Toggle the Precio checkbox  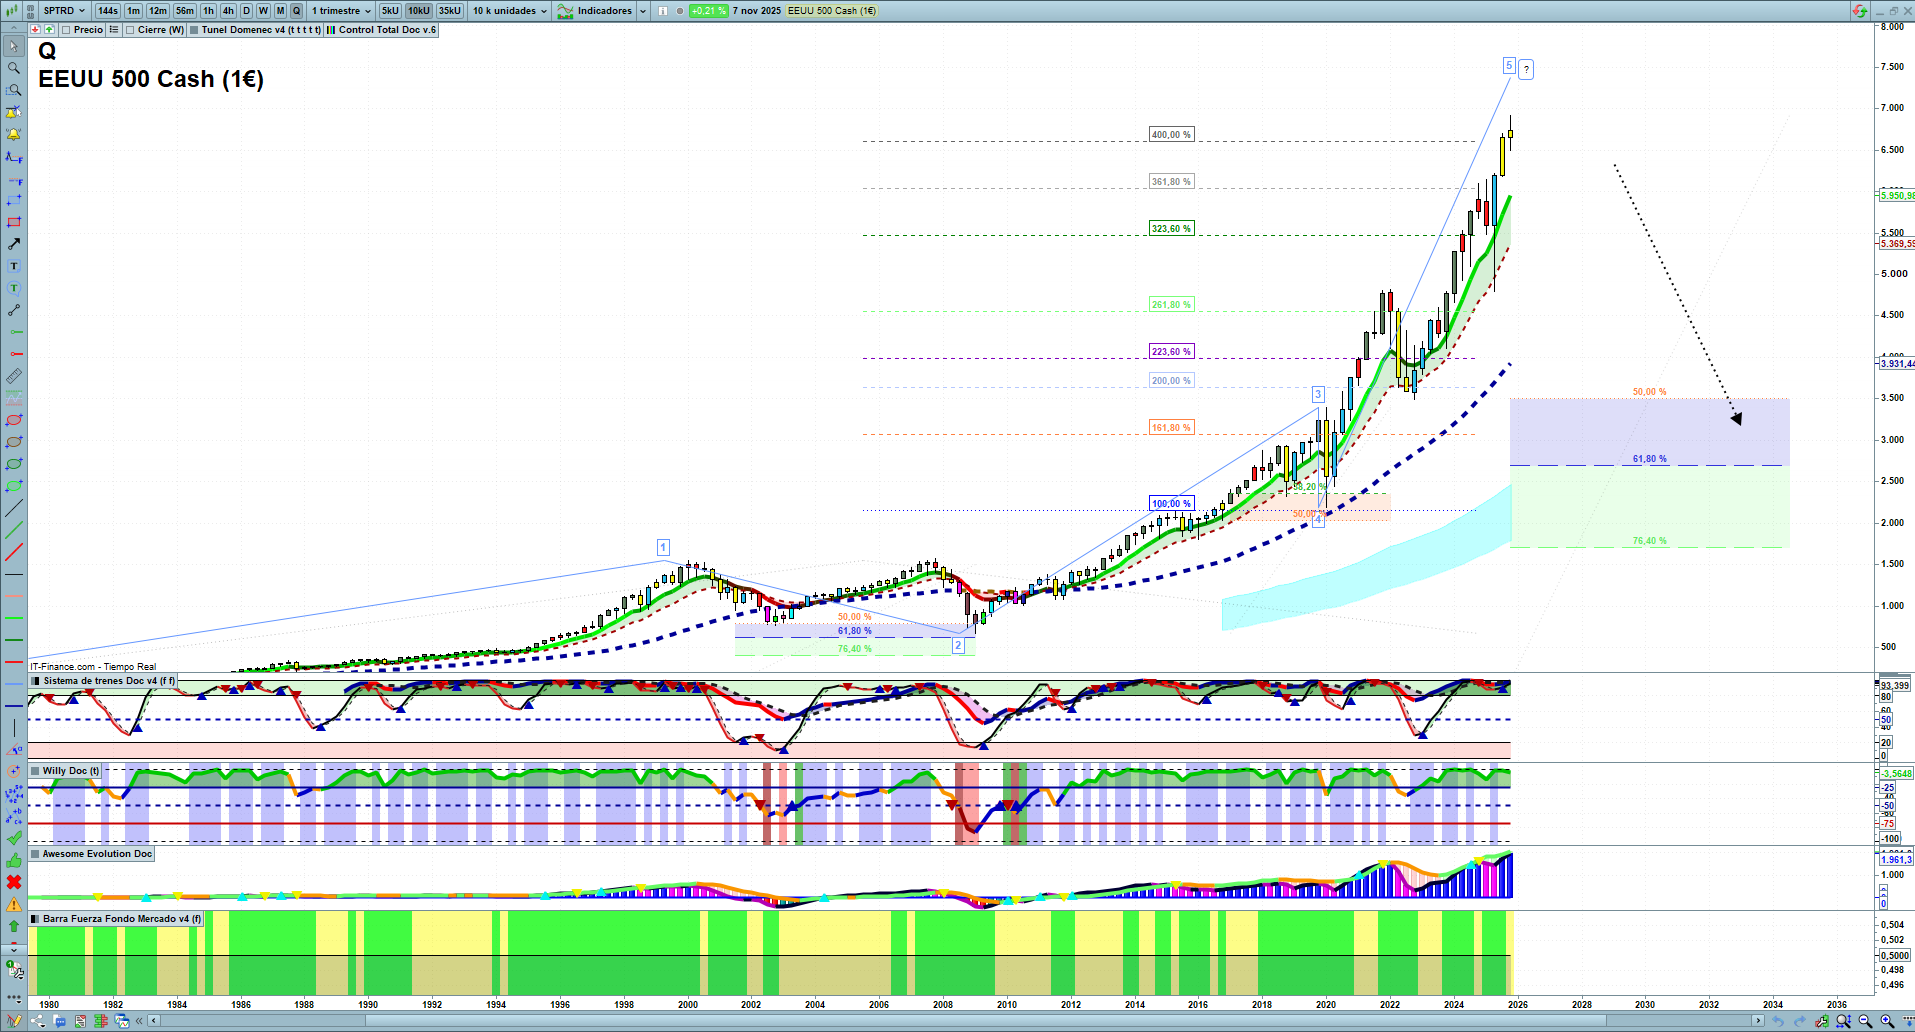66,30
